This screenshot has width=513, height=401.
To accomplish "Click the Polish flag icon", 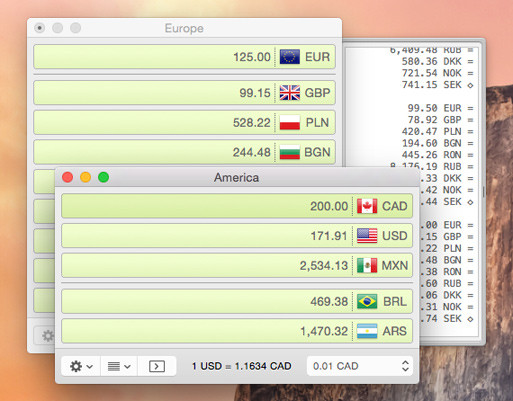I will (x=289, y=122).
